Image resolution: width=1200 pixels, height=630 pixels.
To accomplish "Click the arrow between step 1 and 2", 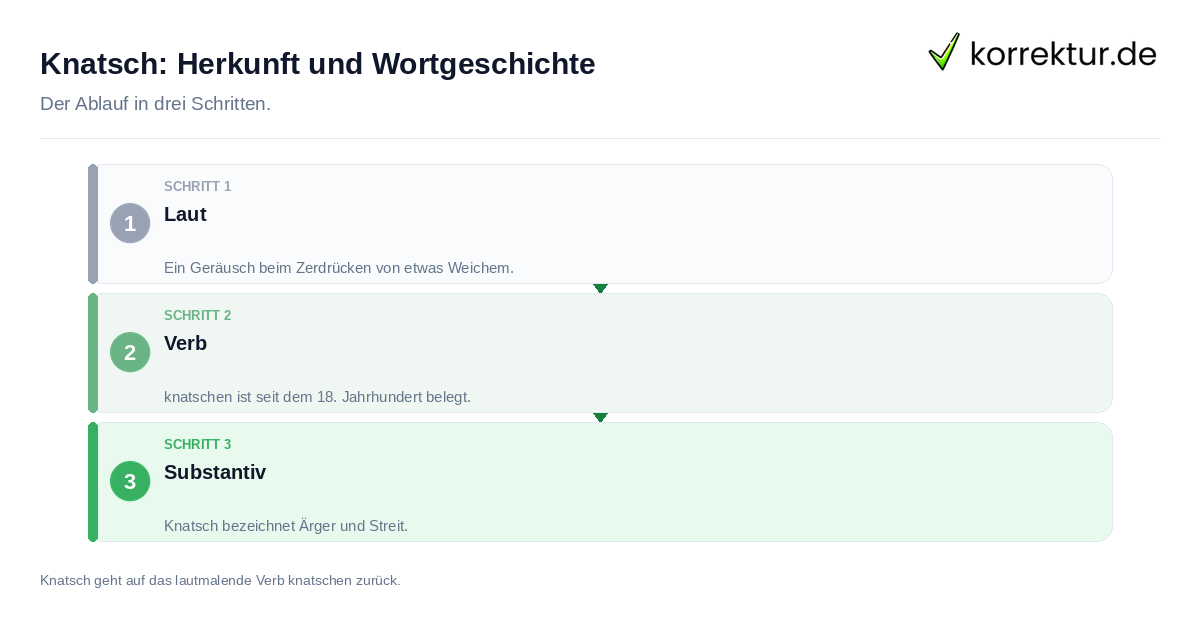I will (x=600, y=288).
